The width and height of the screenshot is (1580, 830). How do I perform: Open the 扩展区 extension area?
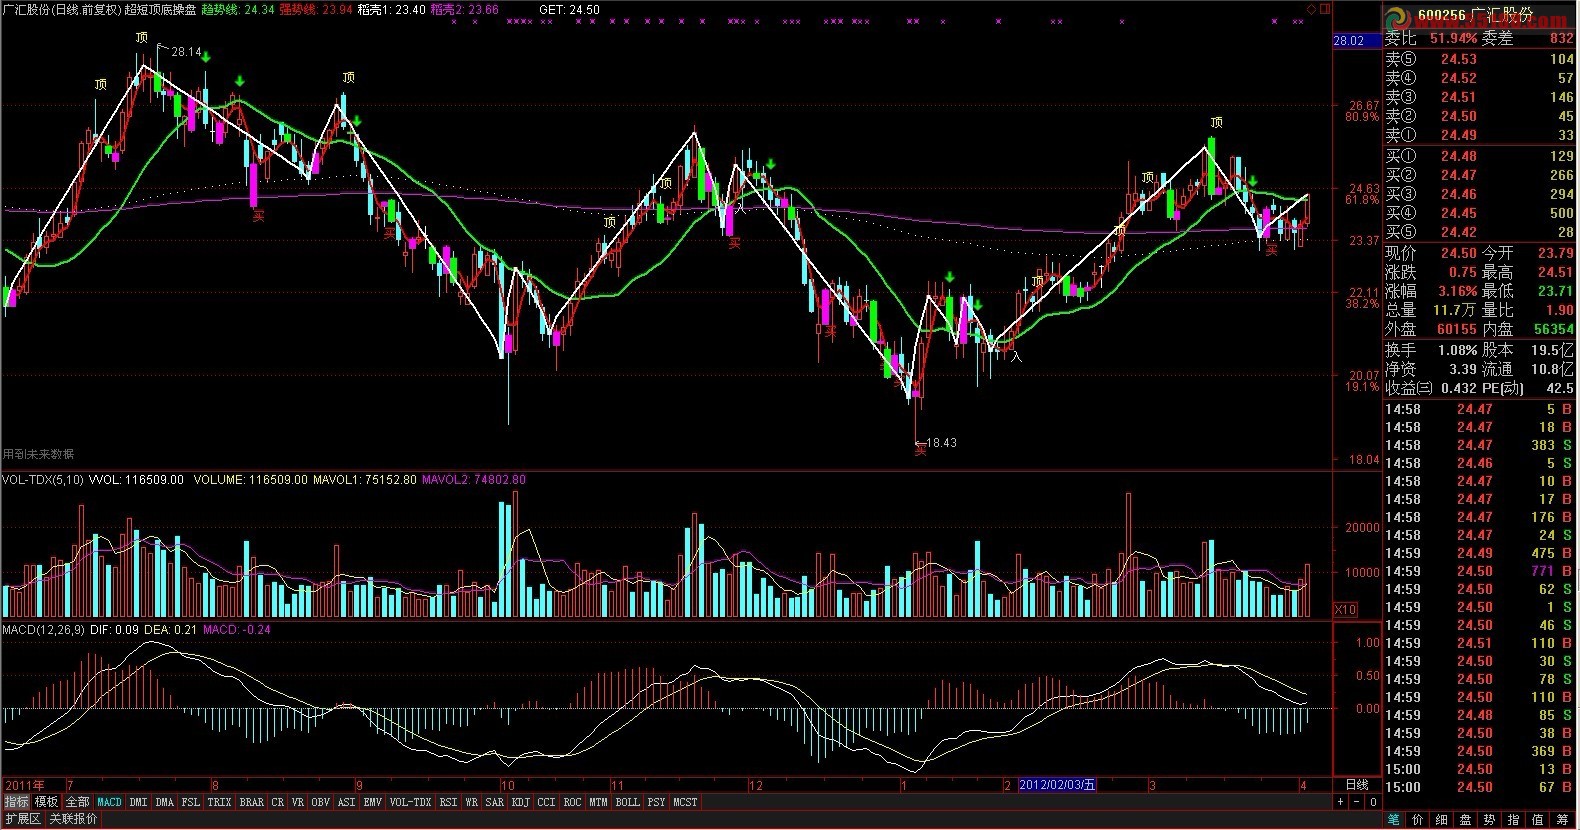[23, 819]
